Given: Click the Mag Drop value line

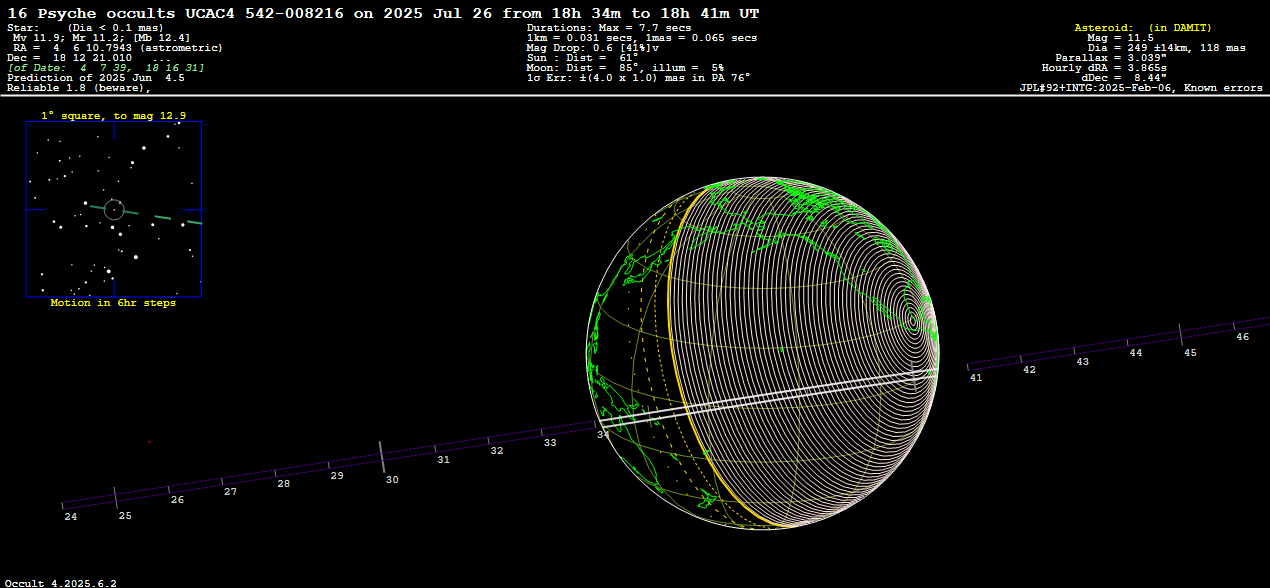Looking at the screenshot, I should tap(593, 48).
